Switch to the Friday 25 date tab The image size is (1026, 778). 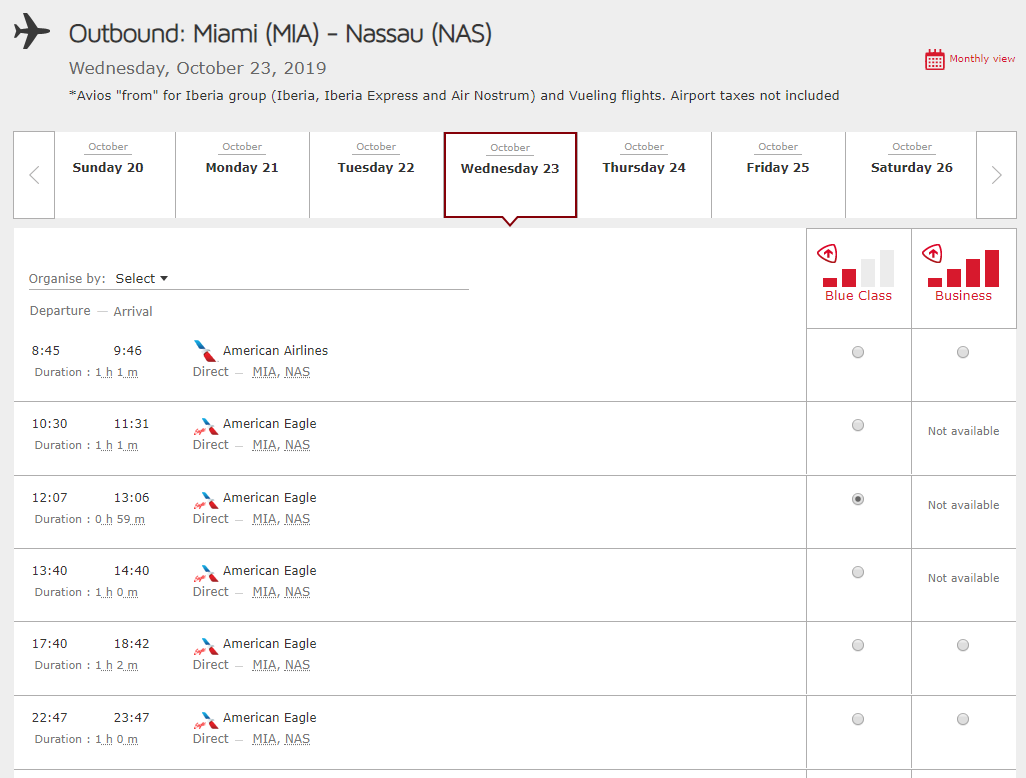778,175
